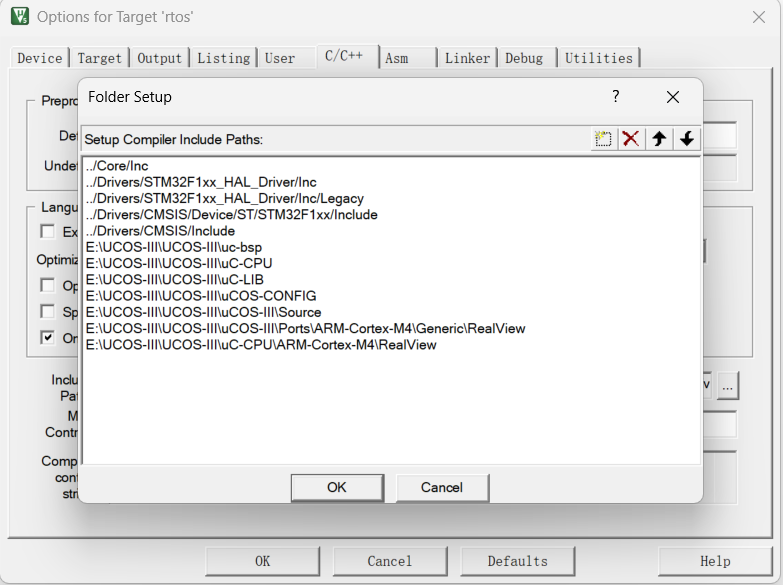This screenshot has width=783, height=585.
Task: Open Help in Options for Target window
Action: click(715, 561)
